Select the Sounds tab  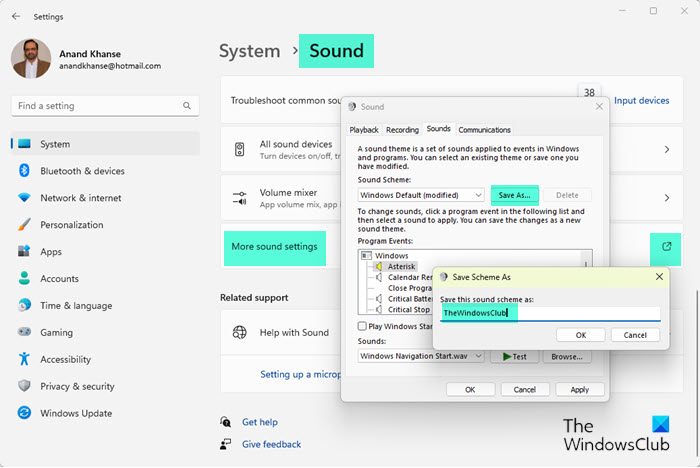438,129
